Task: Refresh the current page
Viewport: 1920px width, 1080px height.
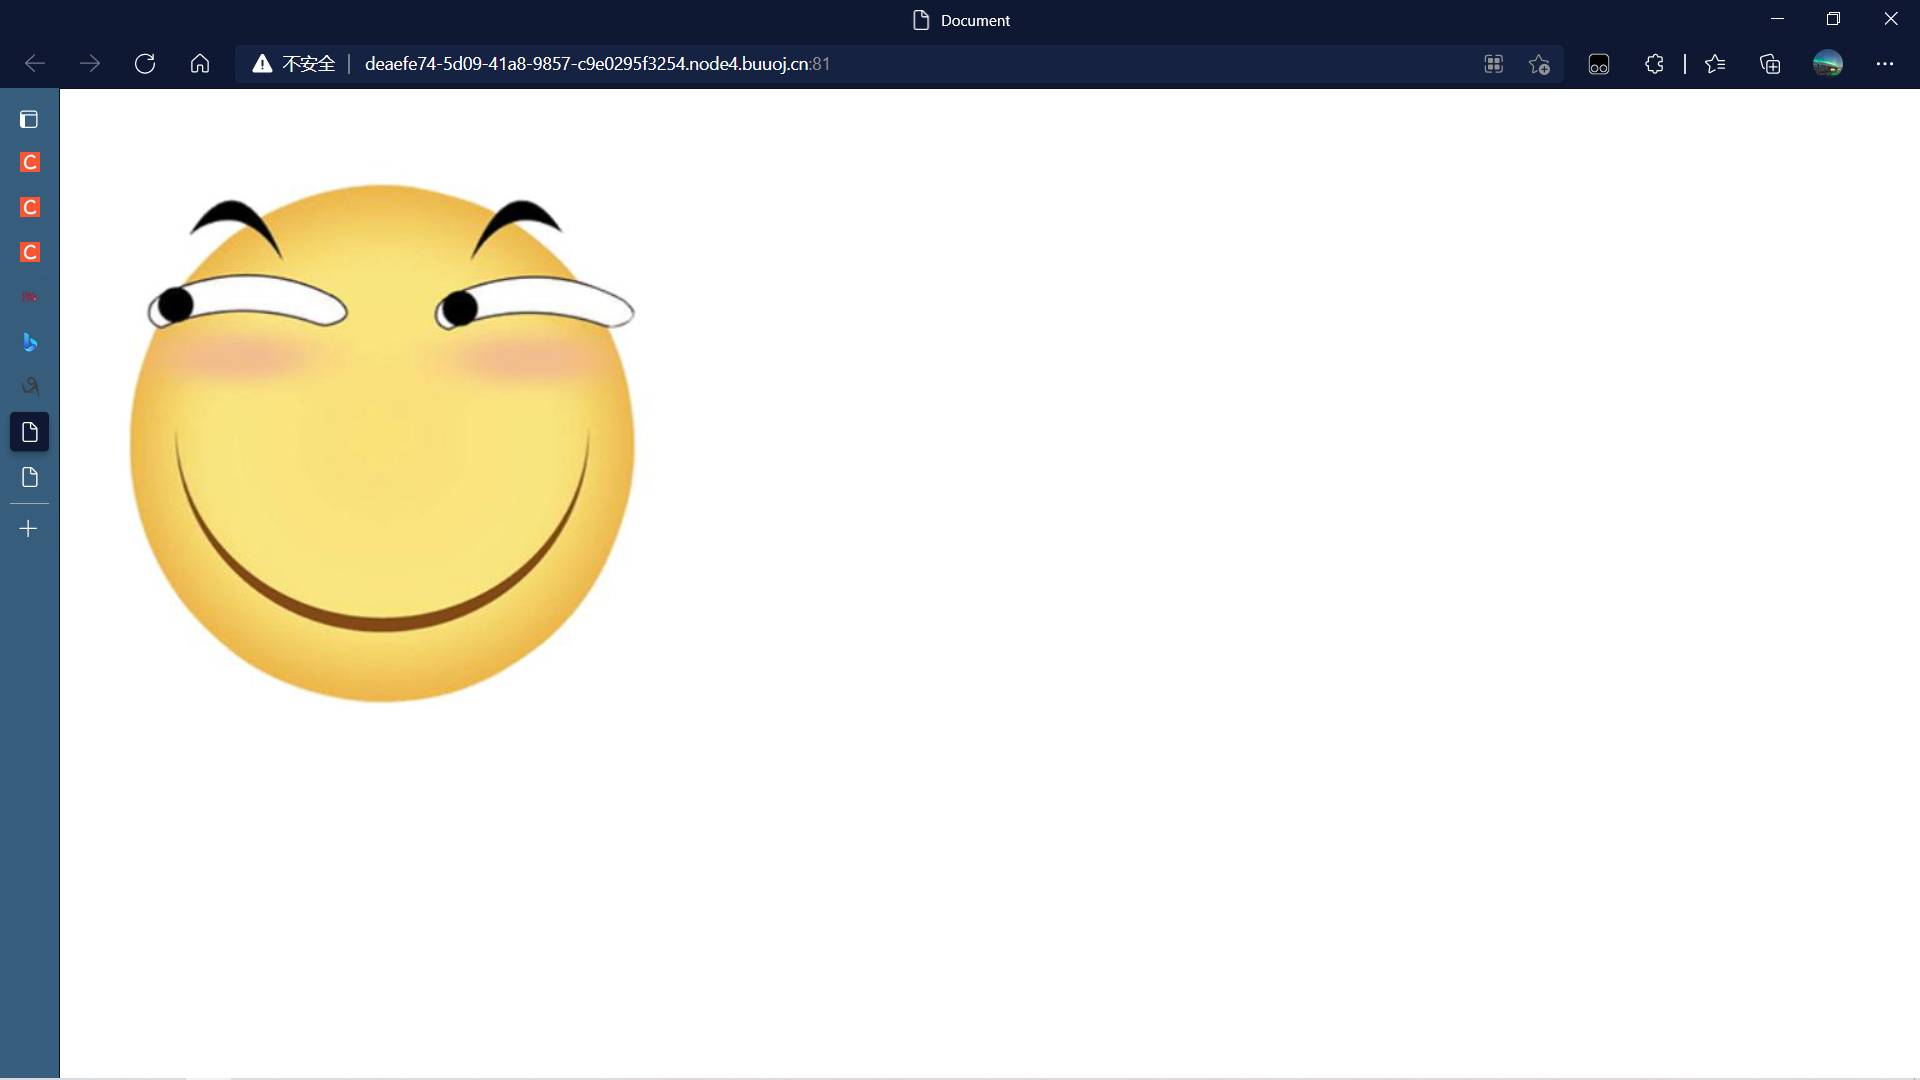Action: point(145,64)
